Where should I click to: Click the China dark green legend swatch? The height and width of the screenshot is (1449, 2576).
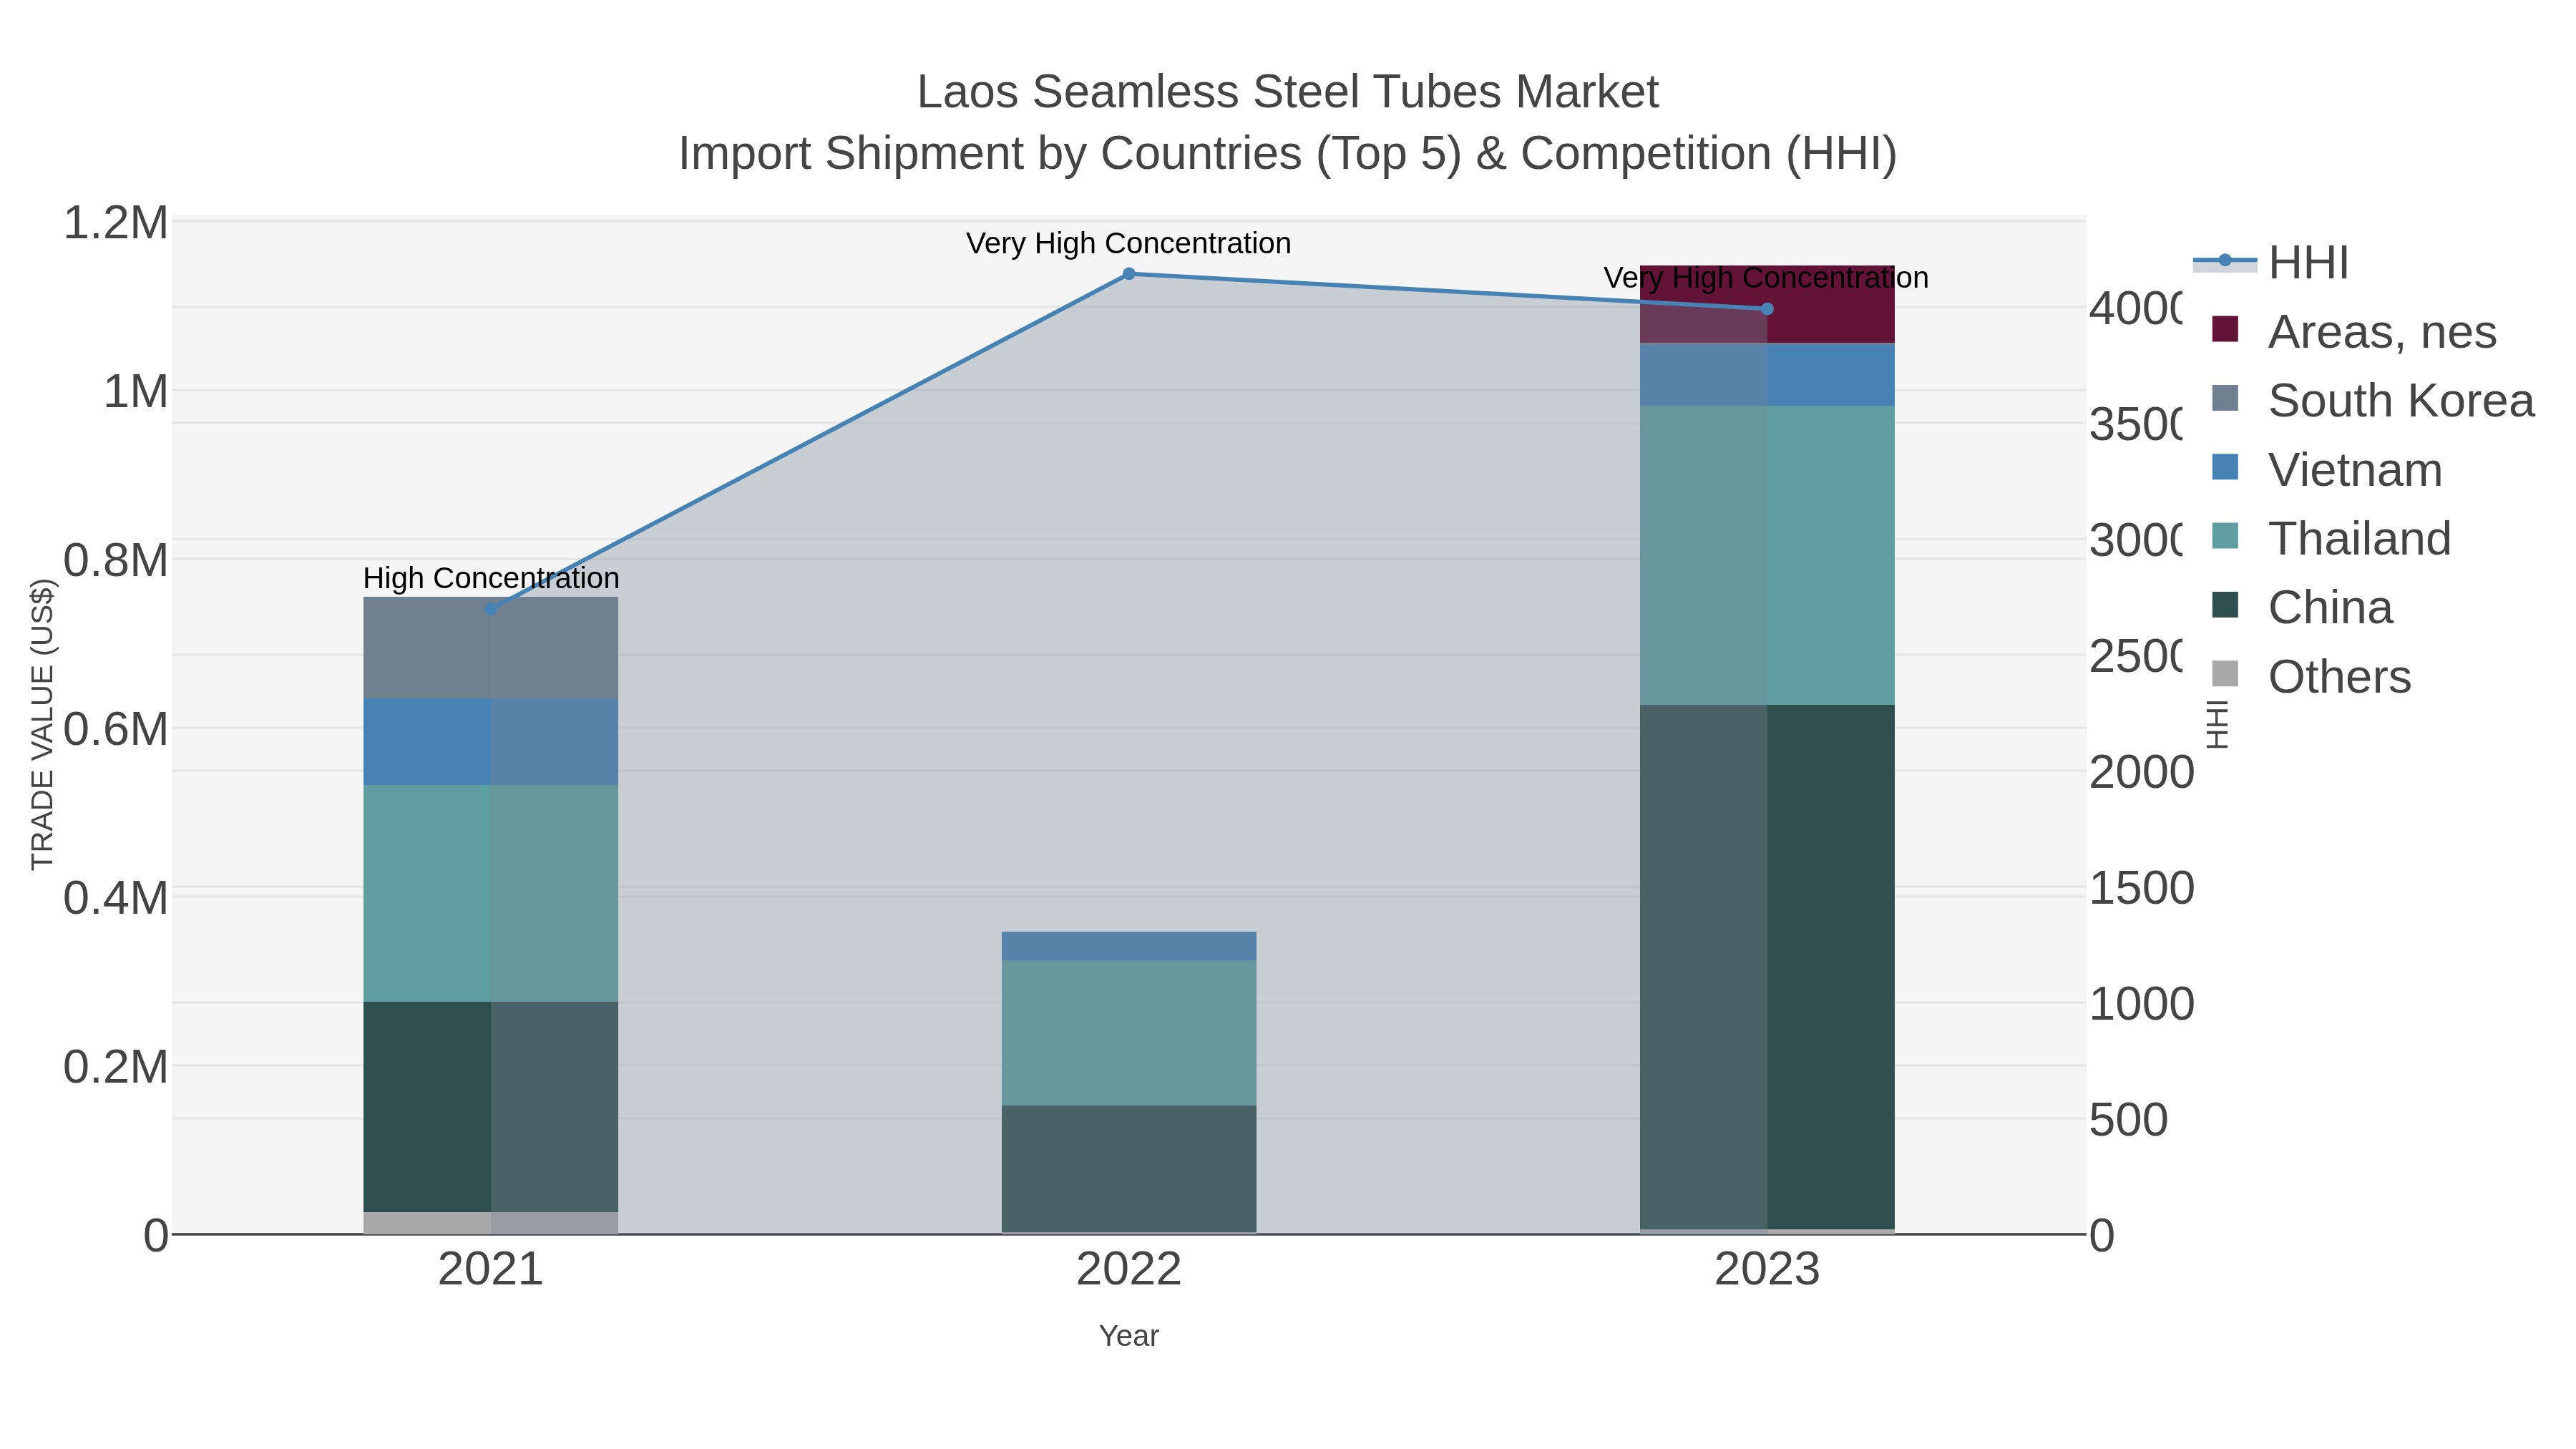point(2225,605)
